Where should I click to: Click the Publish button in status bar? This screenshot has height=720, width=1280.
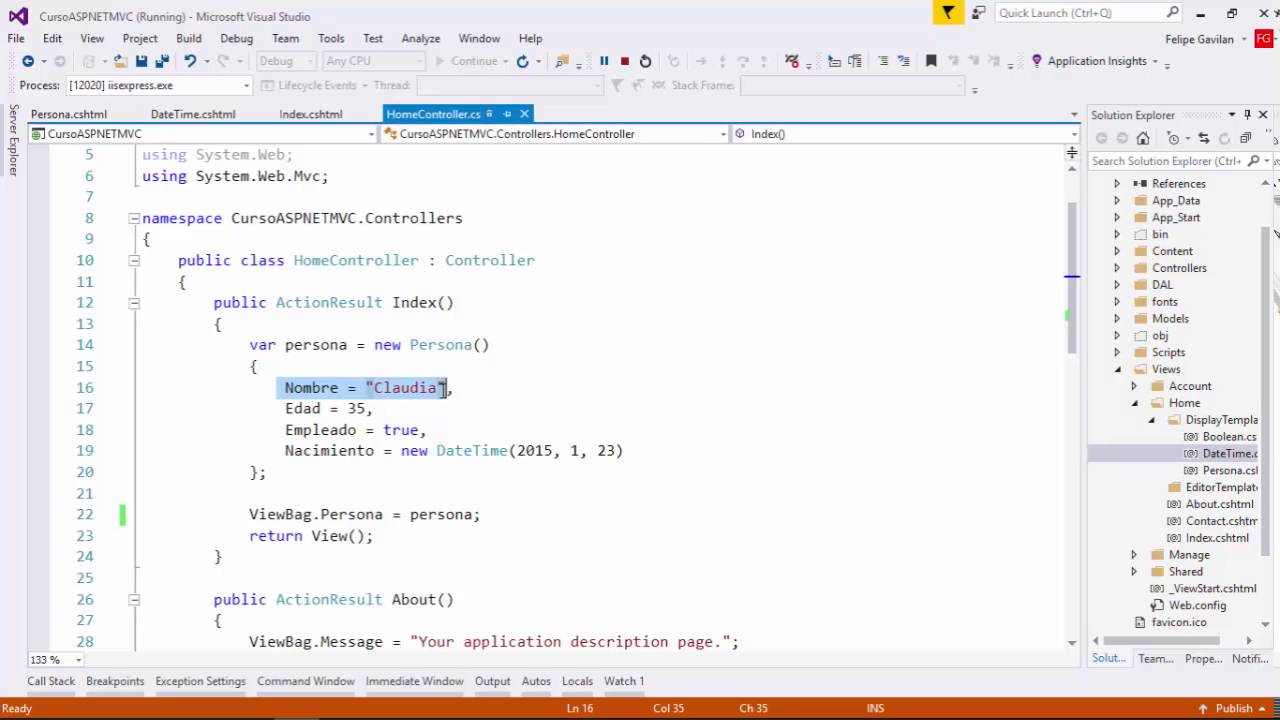(x=1234, y=708)
